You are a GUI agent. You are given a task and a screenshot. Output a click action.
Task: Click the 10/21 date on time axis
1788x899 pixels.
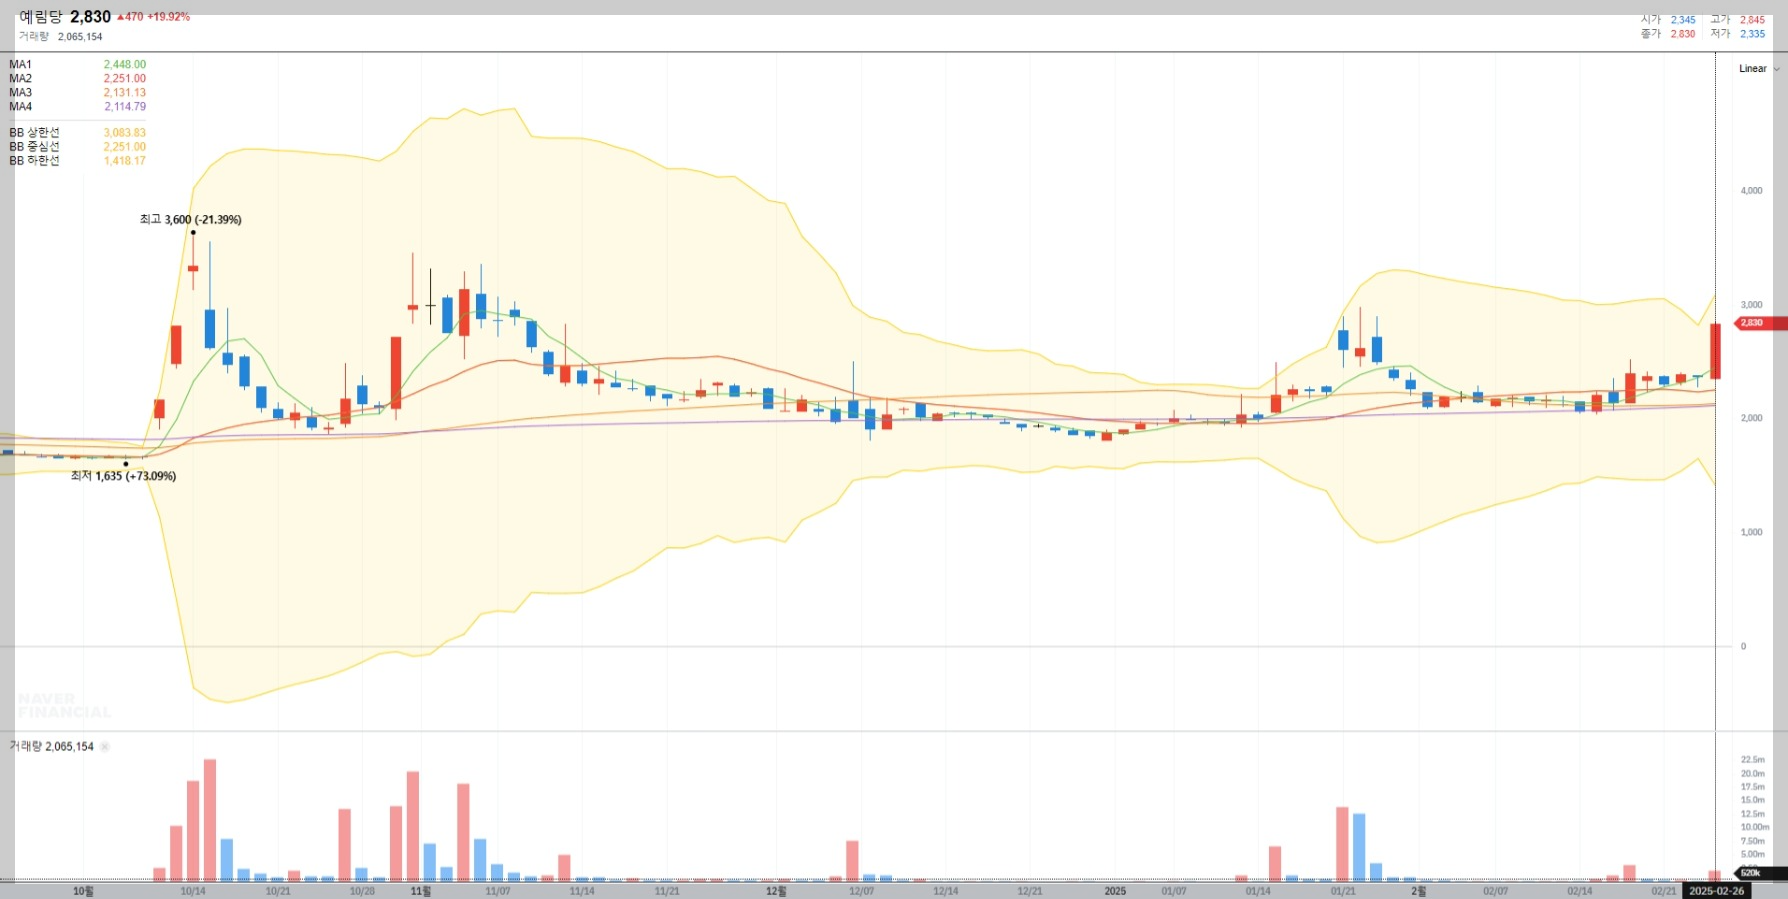tap(278, 891)
